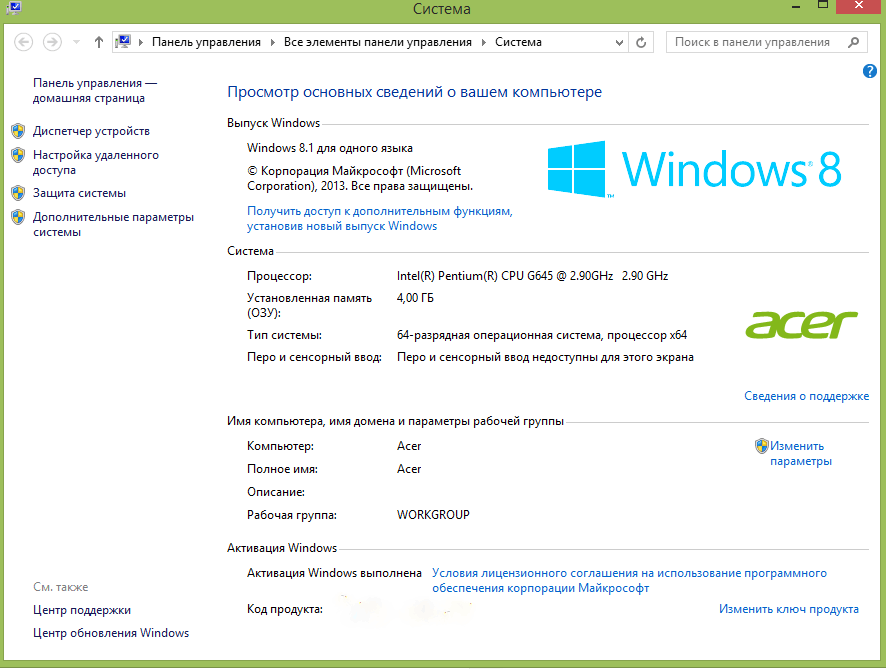
Task: Click the computer icon in address bar
Action: point(123,42)
